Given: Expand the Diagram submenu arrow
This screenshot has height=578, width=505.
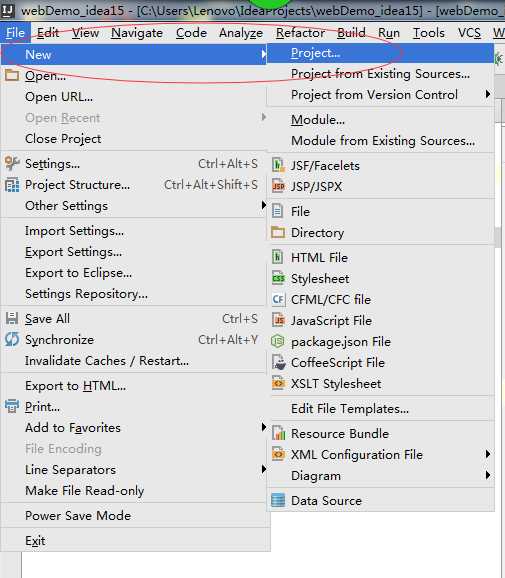Looking at the screenshot, I should (x=488, y=475).
